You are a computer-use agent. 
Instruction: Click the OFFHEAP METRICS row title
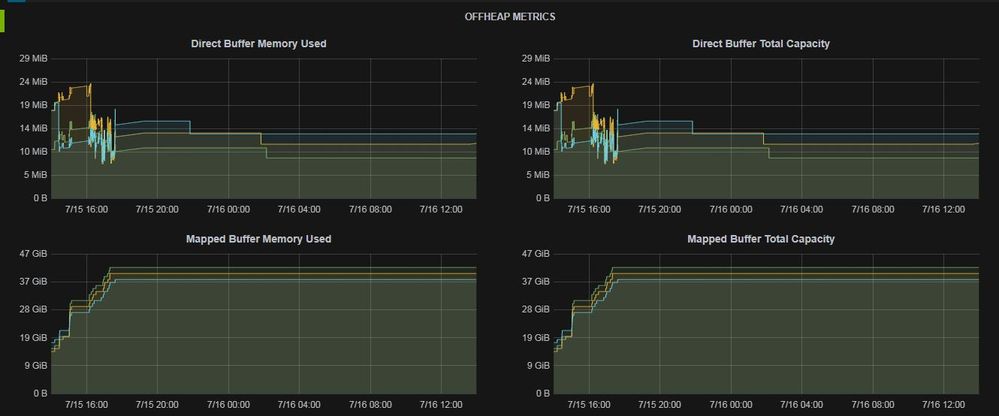510,17
